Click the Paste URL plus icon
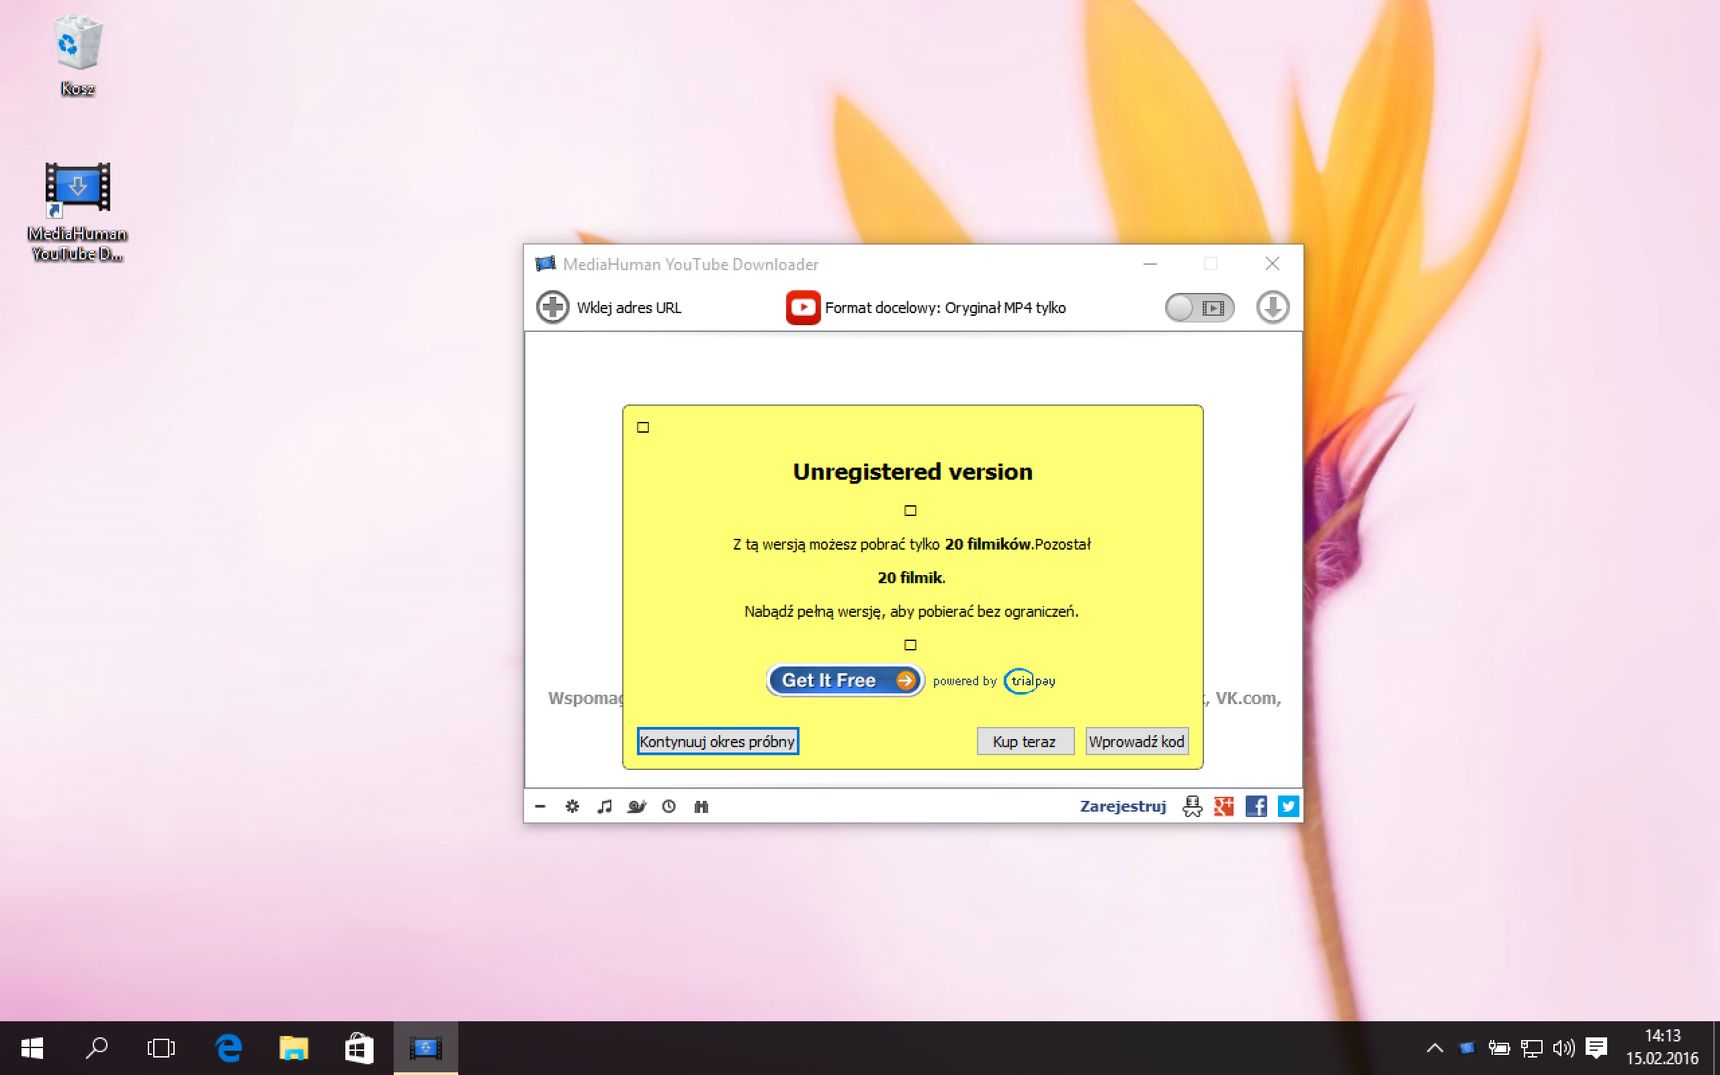This screenshot has width=1720, height=1075. coord(553,307)
